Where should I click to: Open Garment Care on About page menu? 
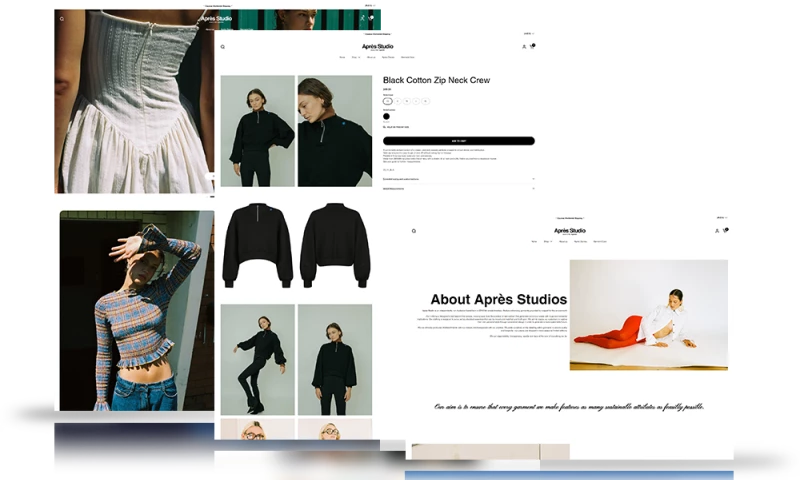600,241
